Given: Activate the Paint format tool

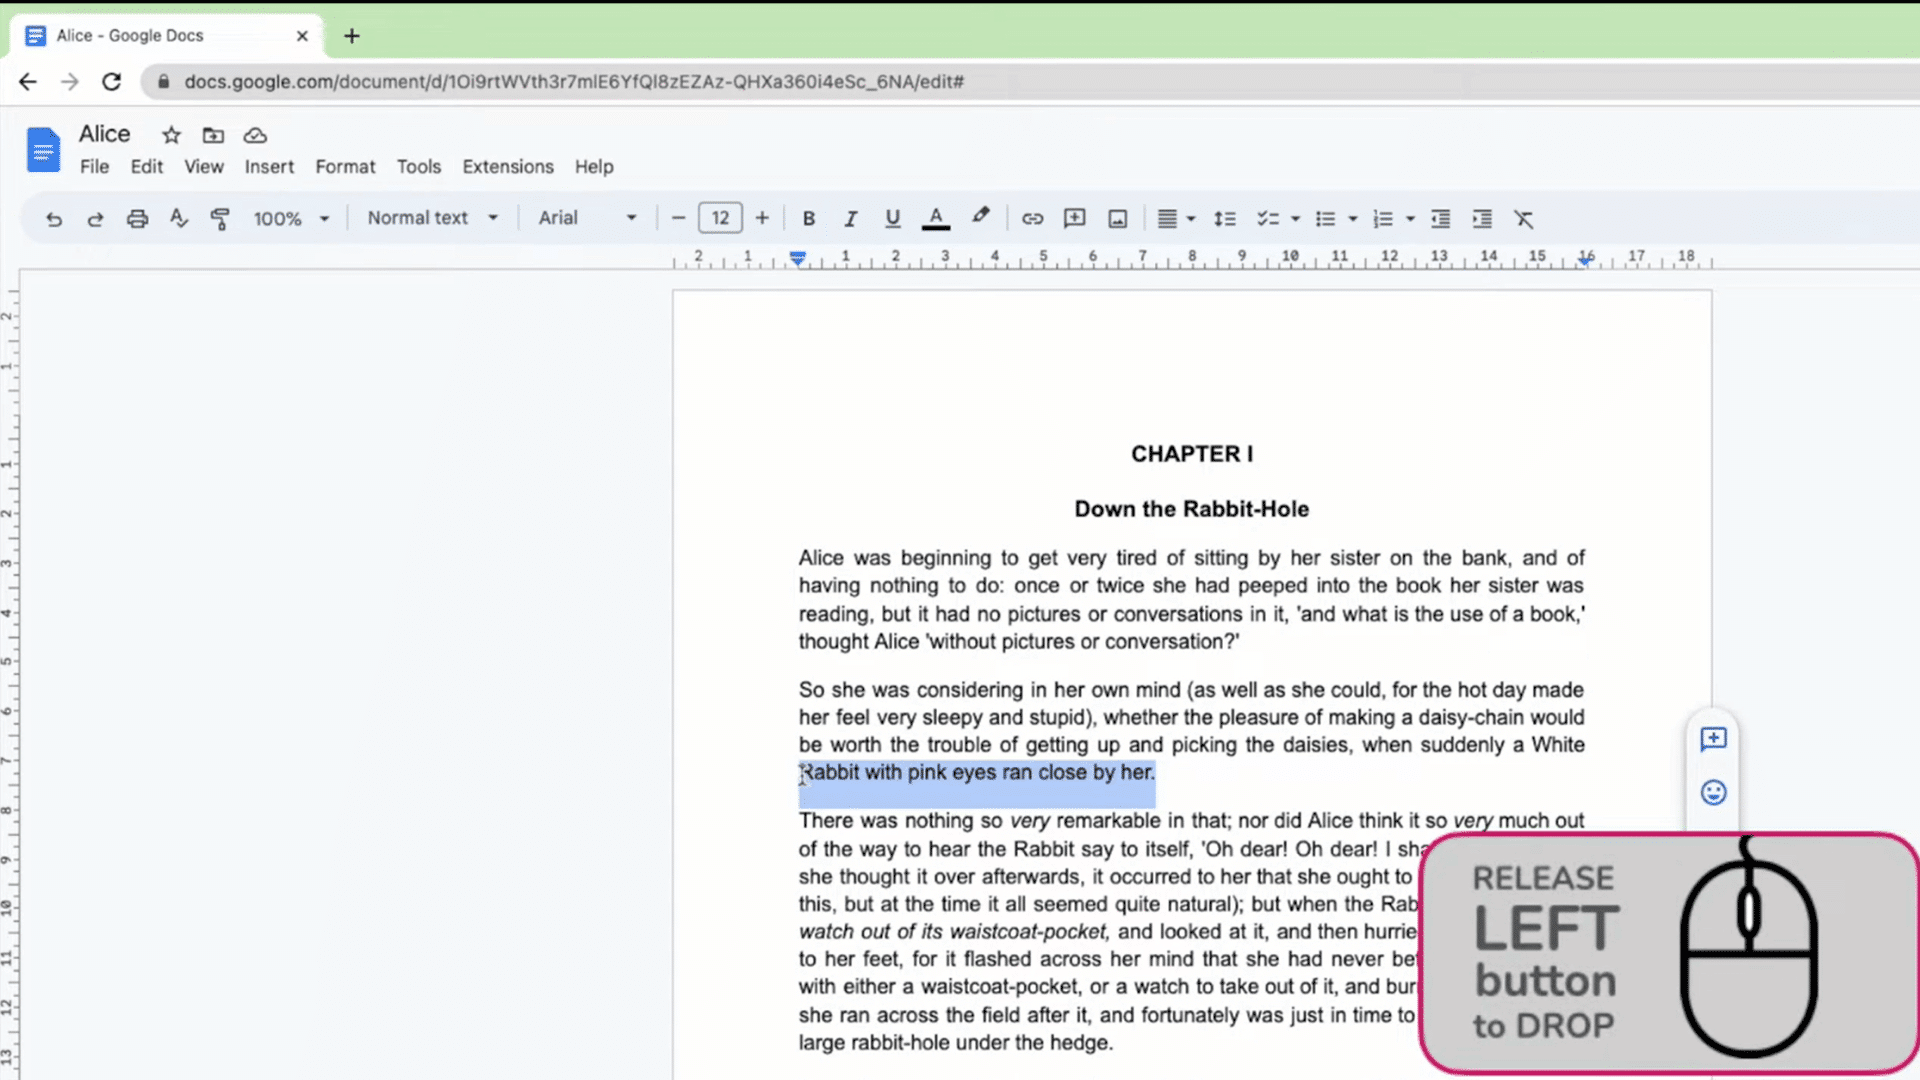Looking at the screenshot, I should [x=220, y=219].
